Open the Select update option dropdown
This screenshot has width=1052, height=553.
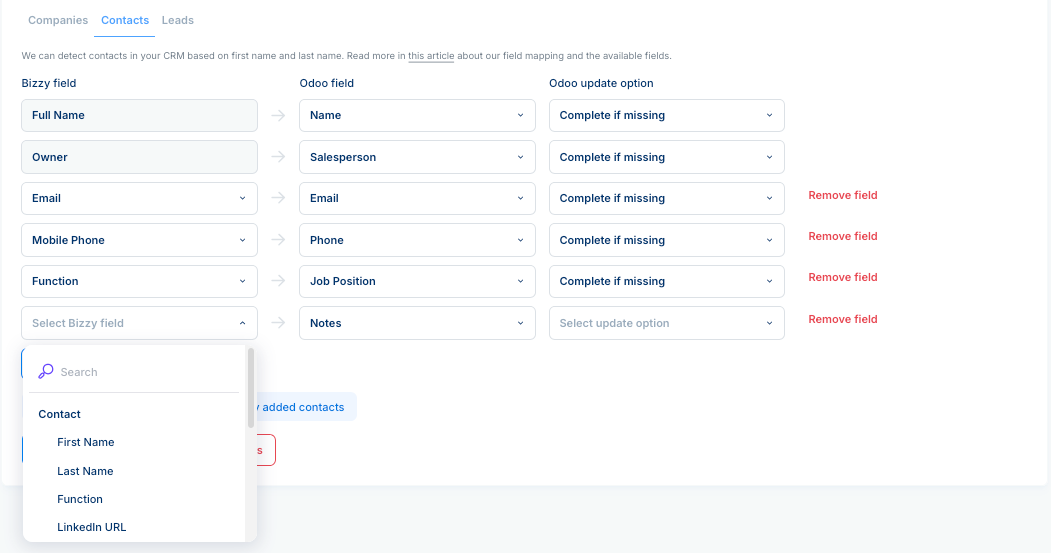point(667,323)
